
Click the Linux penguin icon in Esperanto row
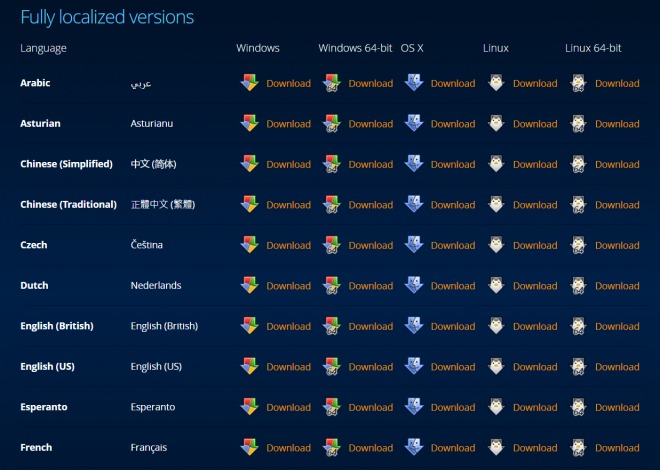coord(496,407)
